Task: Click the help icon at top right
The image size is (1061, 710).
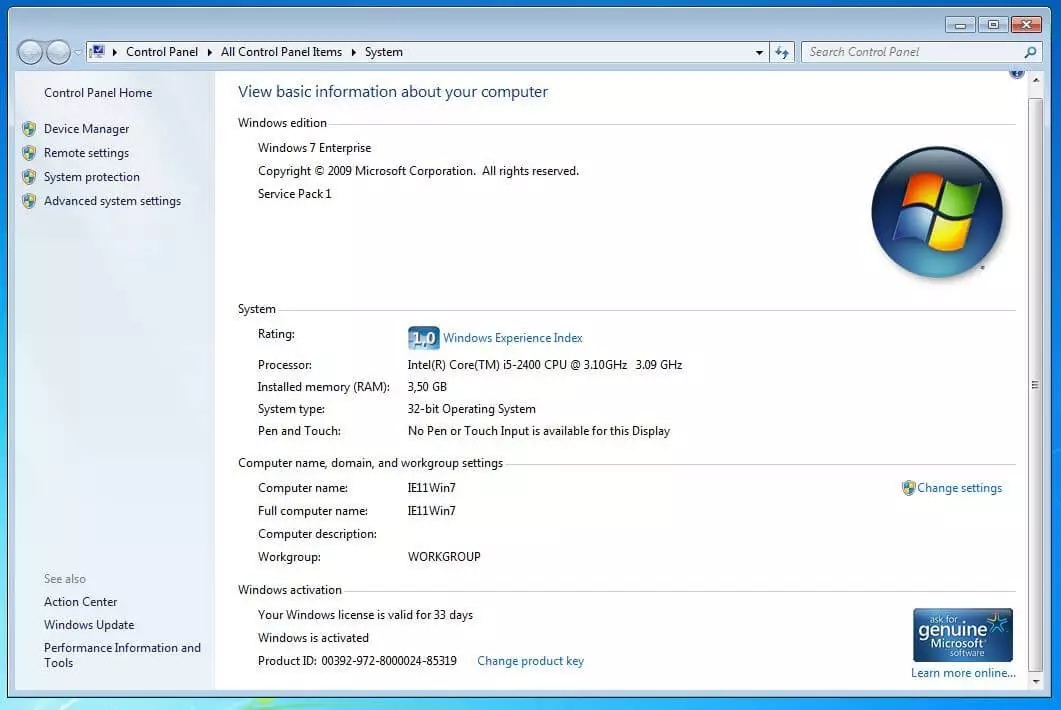Action: 1017,73
